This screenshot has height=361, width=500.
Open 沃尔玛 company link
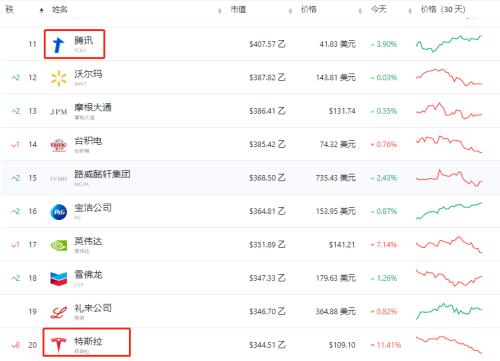(x=88, y=74)
